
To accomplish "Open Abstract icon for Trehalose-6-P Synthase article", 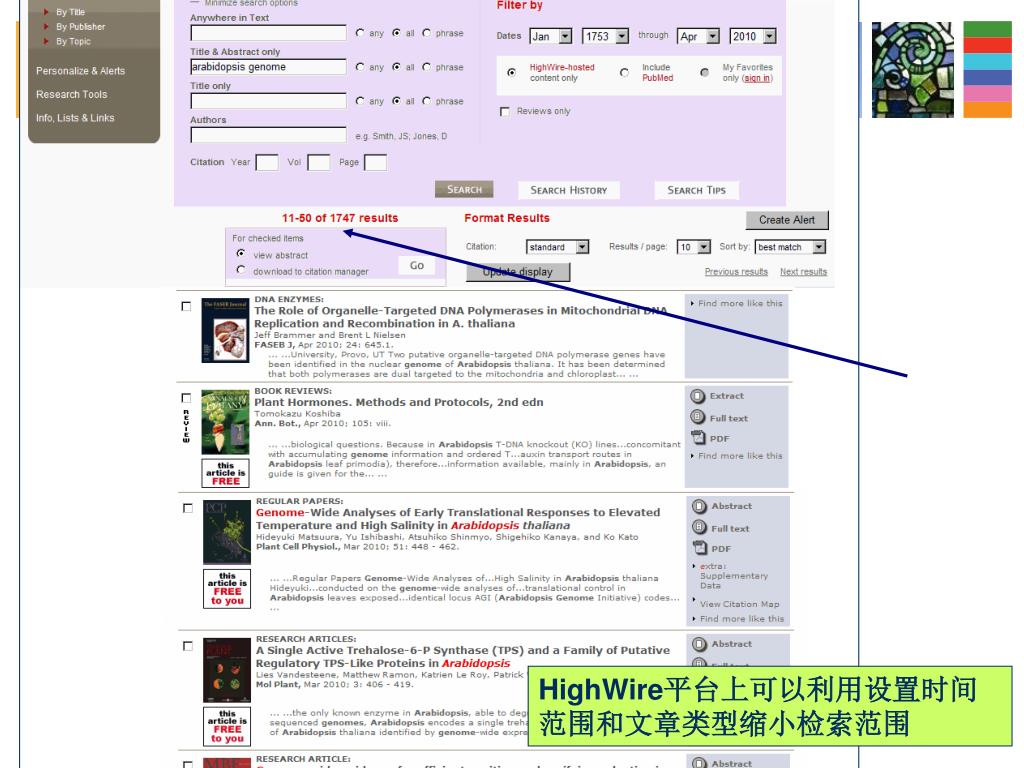I will [699, 644].
